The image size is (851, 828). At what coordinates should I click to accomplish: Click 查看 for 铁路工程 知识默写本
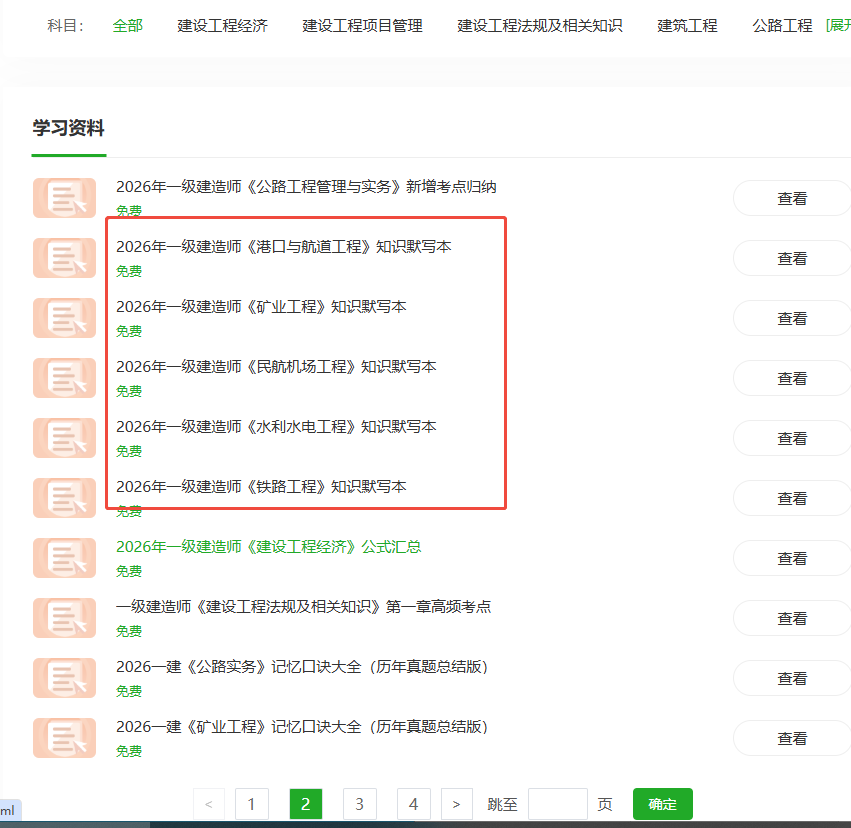pos(792,499)
